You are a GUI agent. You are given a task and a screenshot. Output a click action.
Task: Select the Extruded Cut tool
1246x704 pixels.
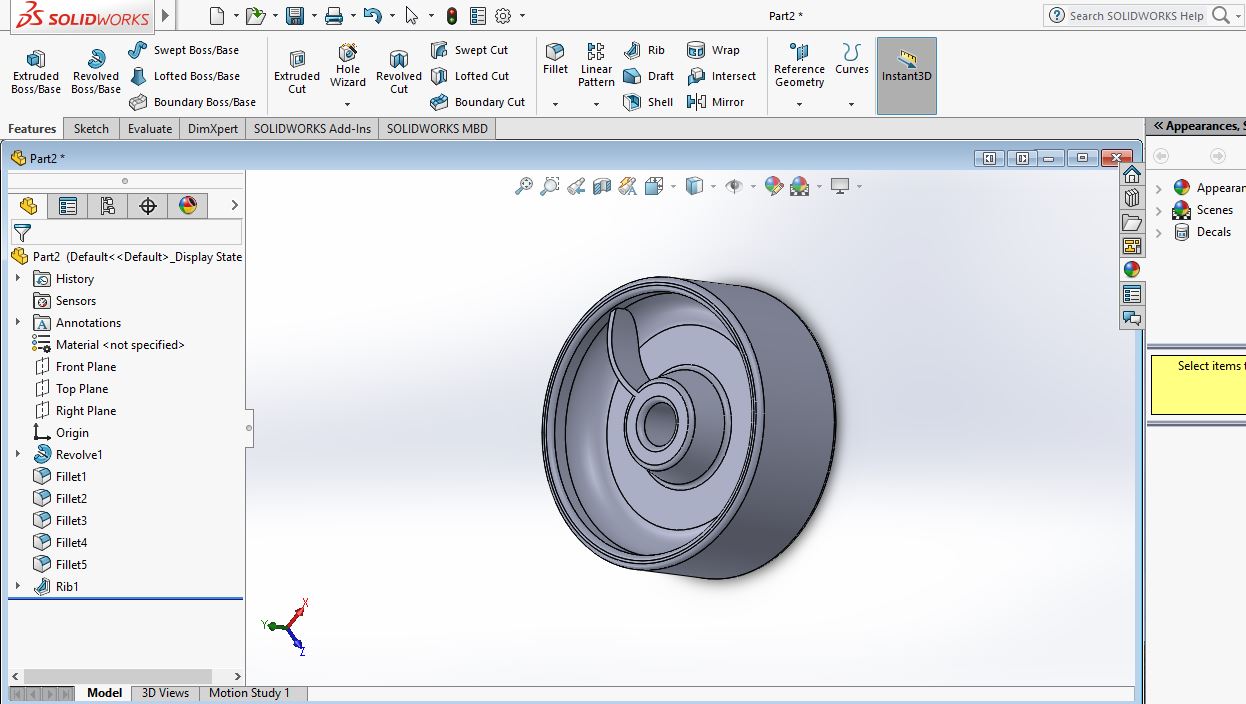point(297,72)
